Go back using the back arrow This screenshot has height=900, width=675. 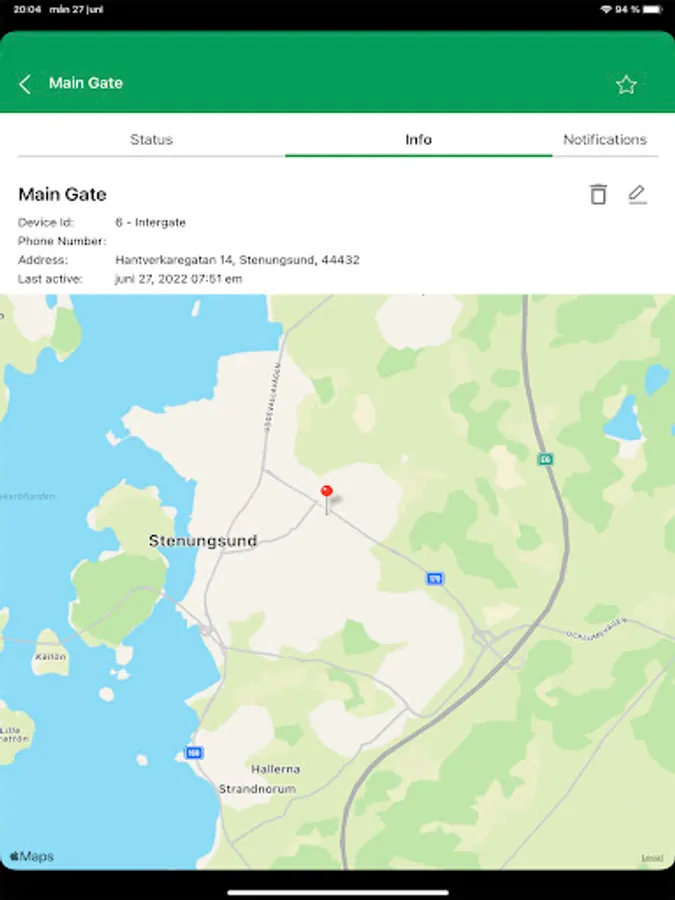click(25, 84)
